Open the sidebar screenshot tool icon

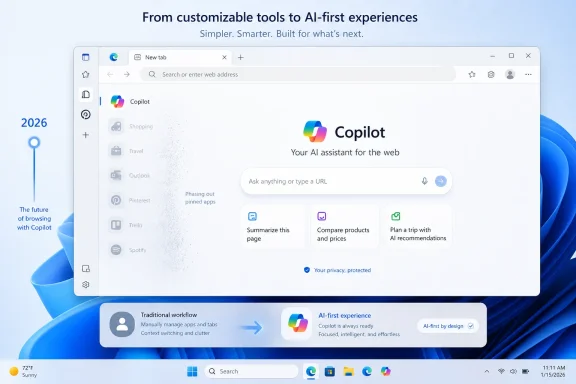coord(86,269)
